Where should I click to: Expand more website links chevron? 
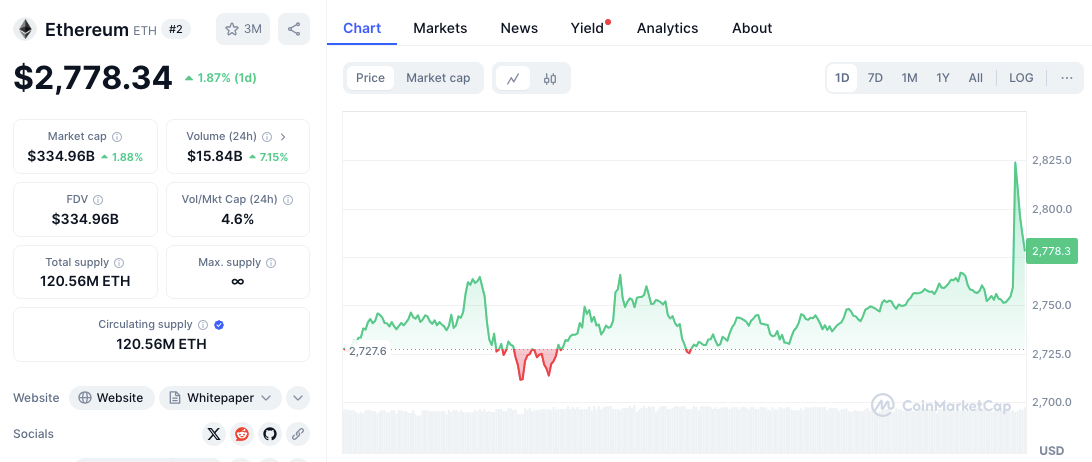(298, 398)
